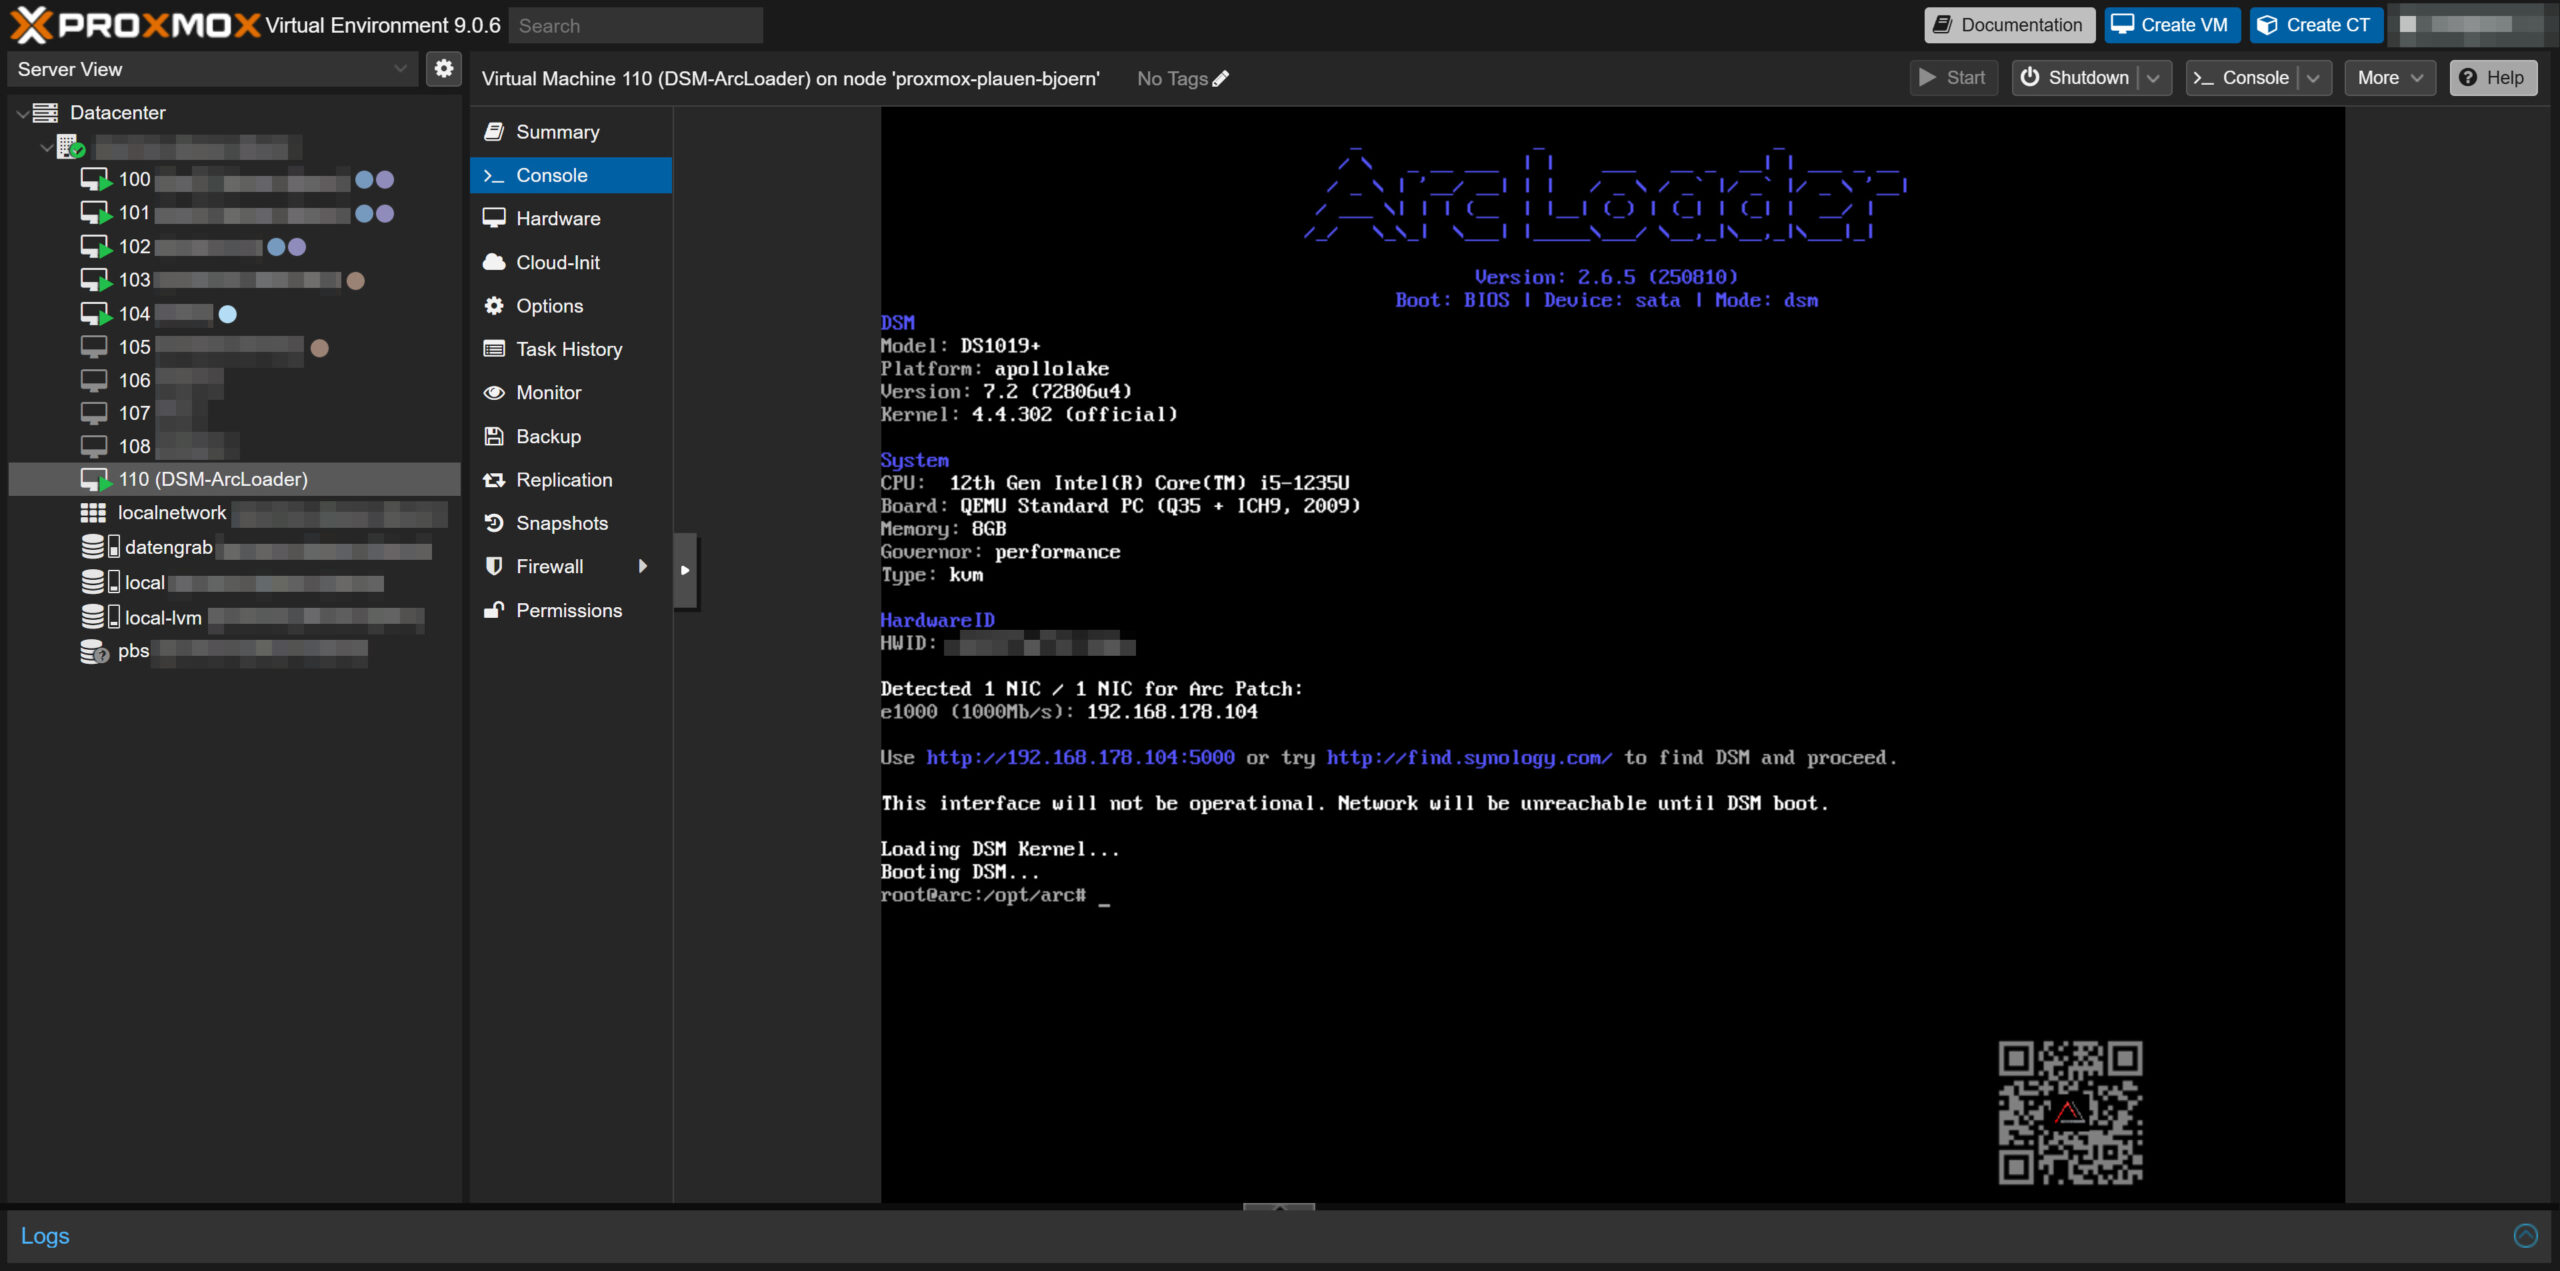The image size is (2560, 1271).
Task: Select stopped VM 106
Action: click(x=235, y=380)
